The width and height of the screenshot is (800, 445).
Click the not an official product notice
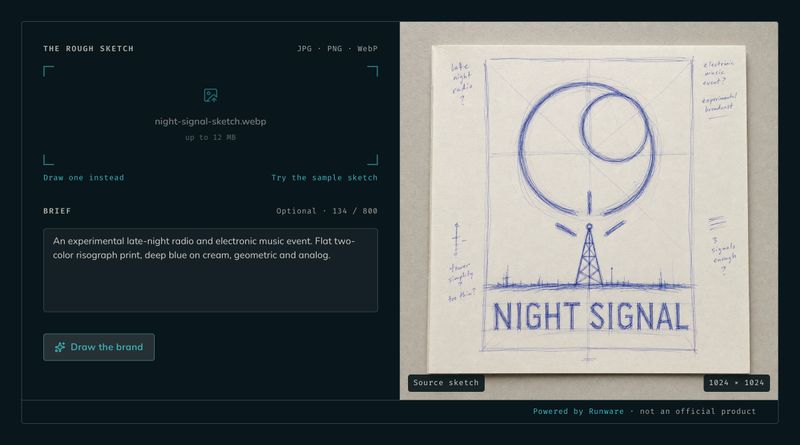point(698,411)
